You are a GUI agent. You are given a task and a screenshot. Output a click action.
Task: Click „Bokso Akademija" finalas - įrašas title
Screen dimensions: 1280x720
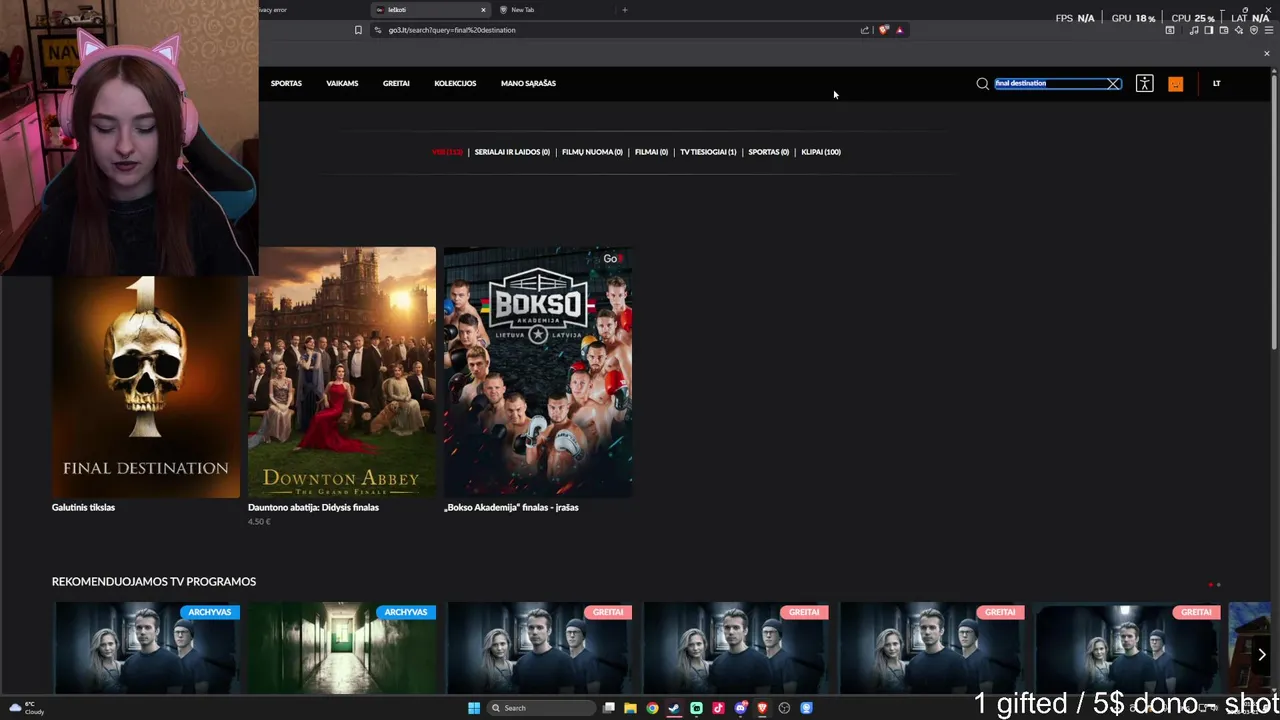(x=511, y=508)
